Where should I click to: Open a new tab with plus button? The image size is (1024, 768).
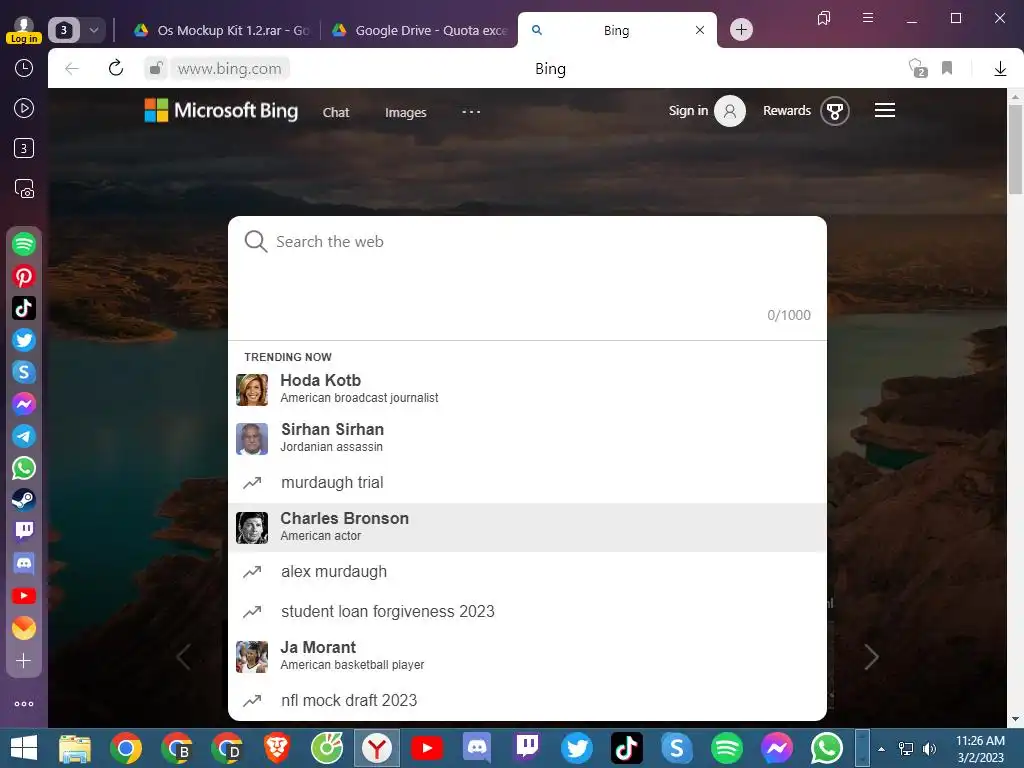pyautogui.click(x=741, y=29)
